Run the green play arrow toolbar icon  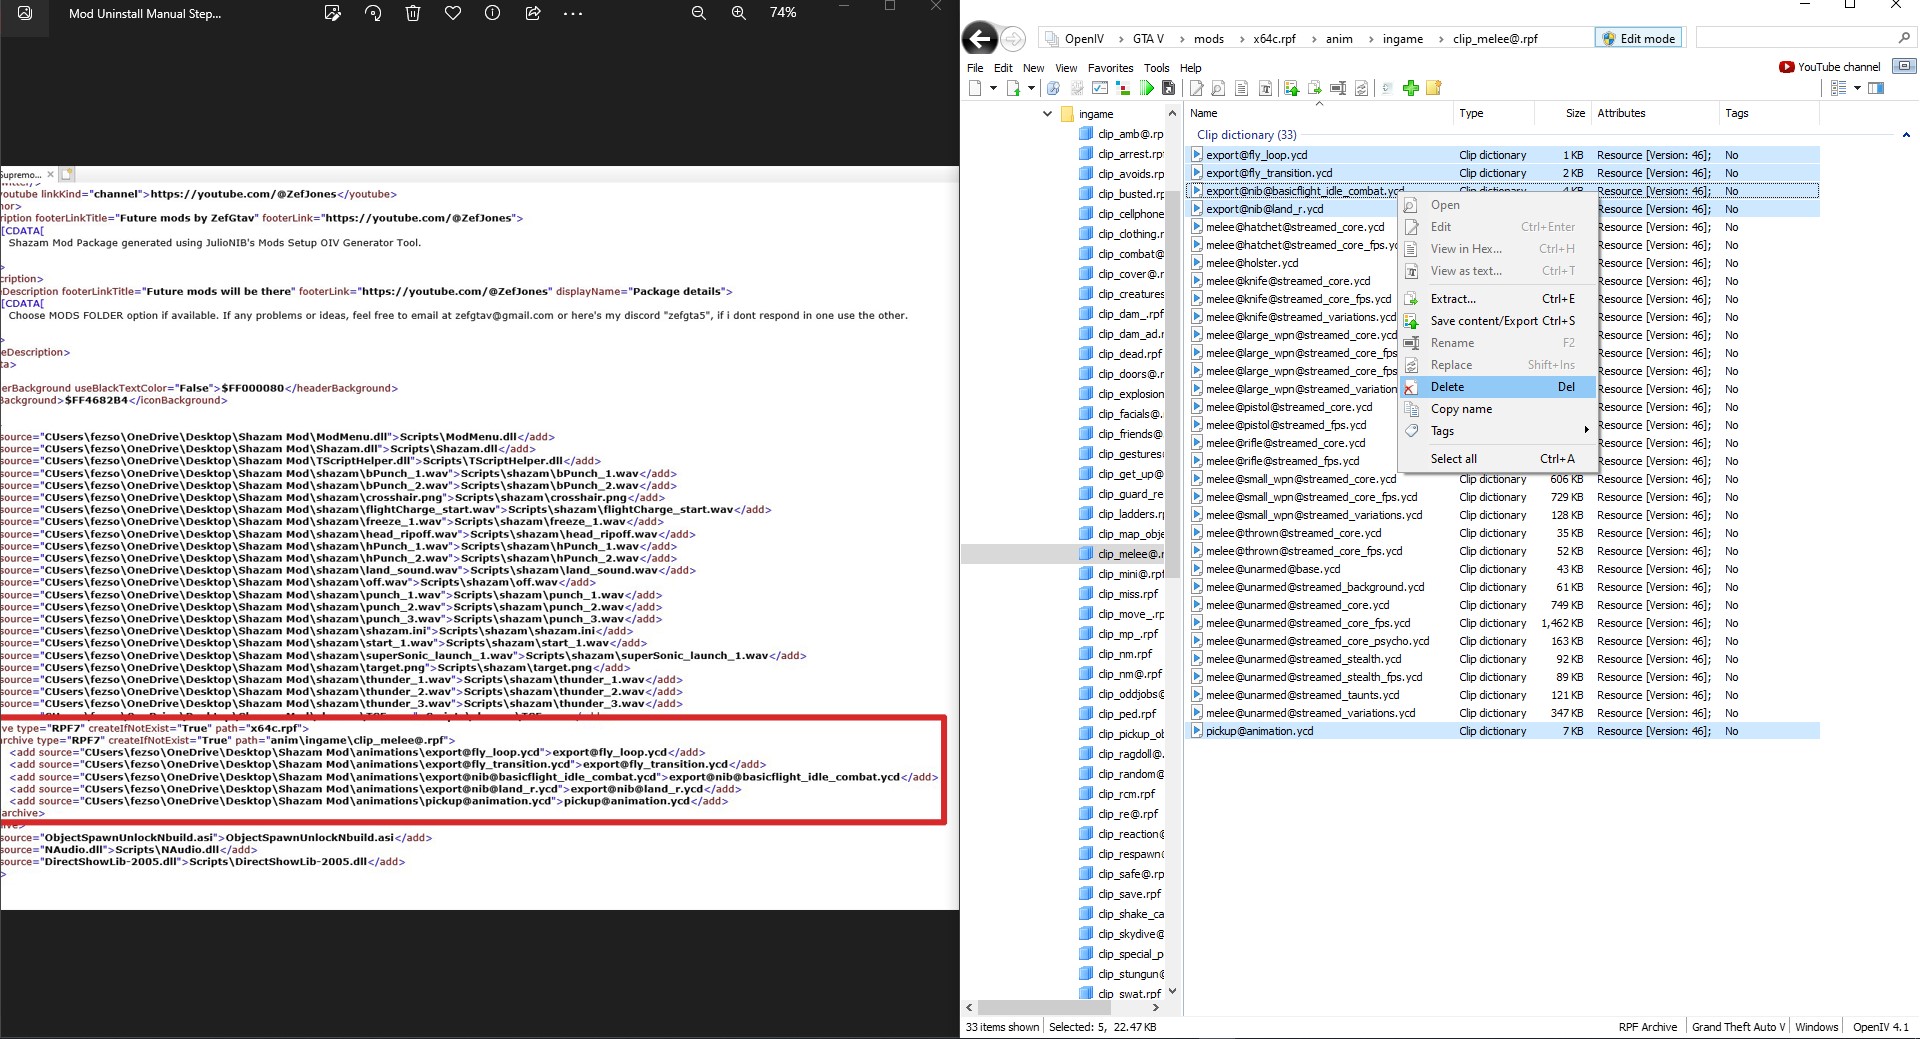[1147, 88]
